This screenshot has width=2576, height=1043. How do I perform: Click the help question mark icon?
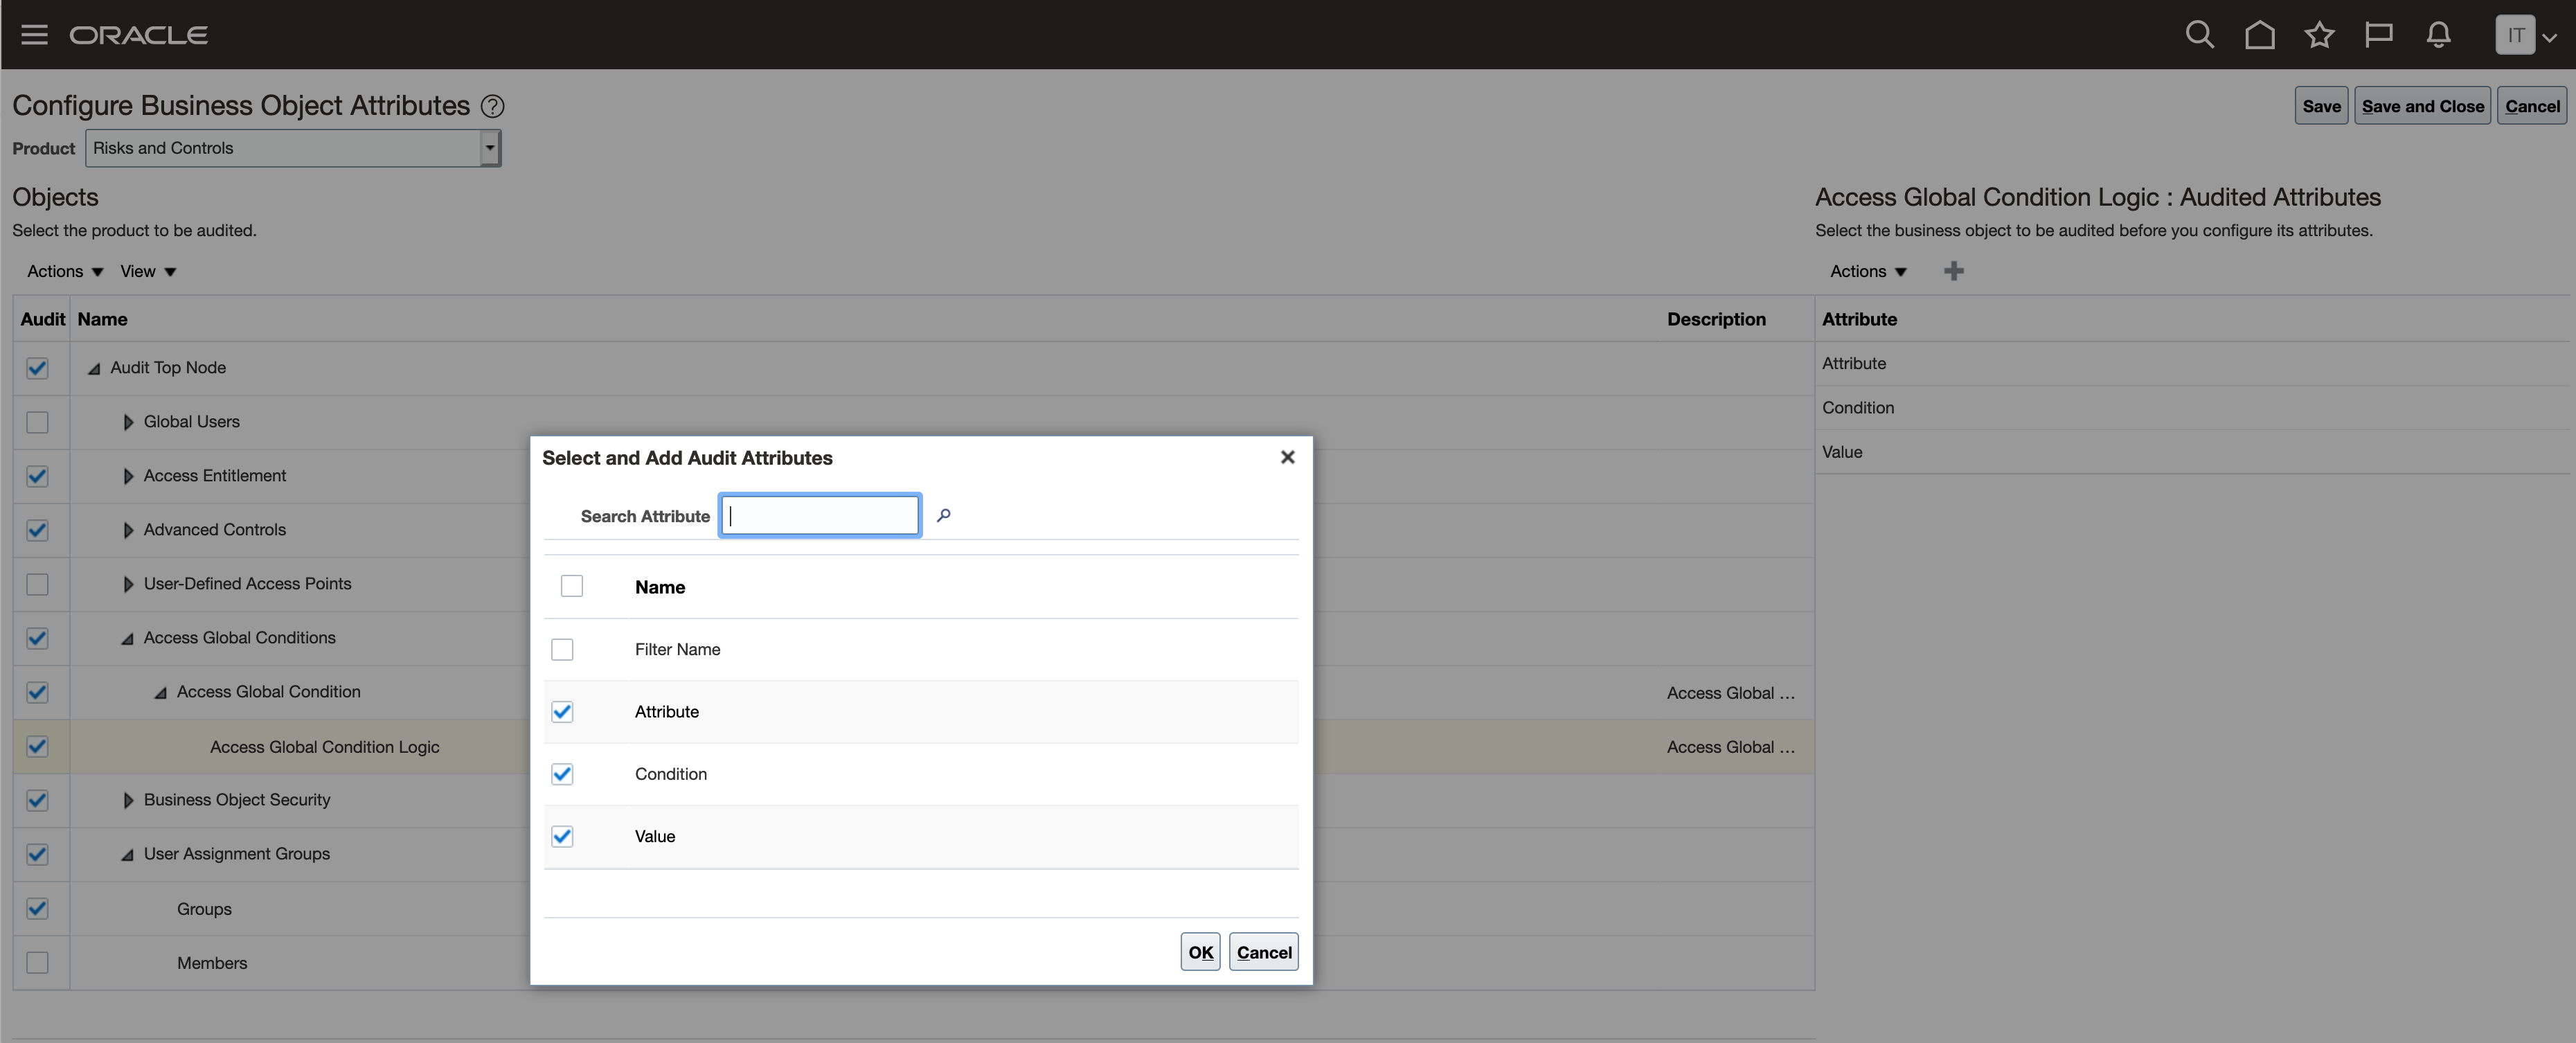point(492,106)
